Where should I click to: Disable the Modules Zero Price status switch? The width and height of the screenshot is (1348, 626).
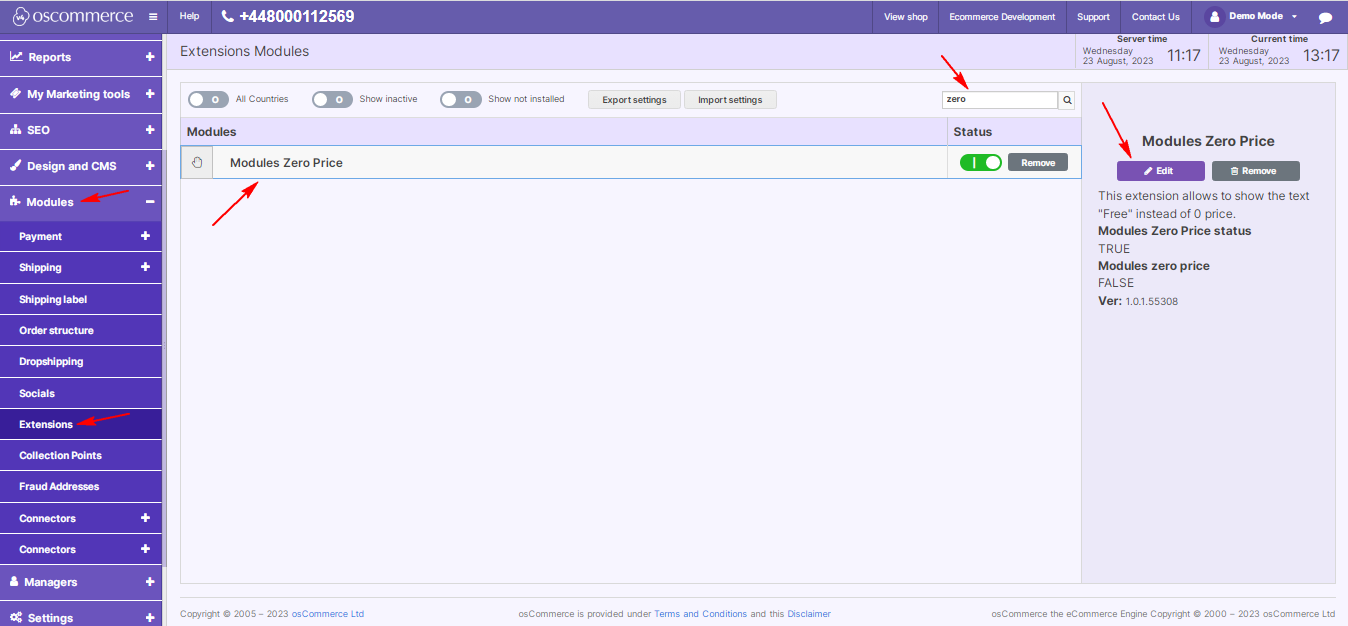point(980,162)
